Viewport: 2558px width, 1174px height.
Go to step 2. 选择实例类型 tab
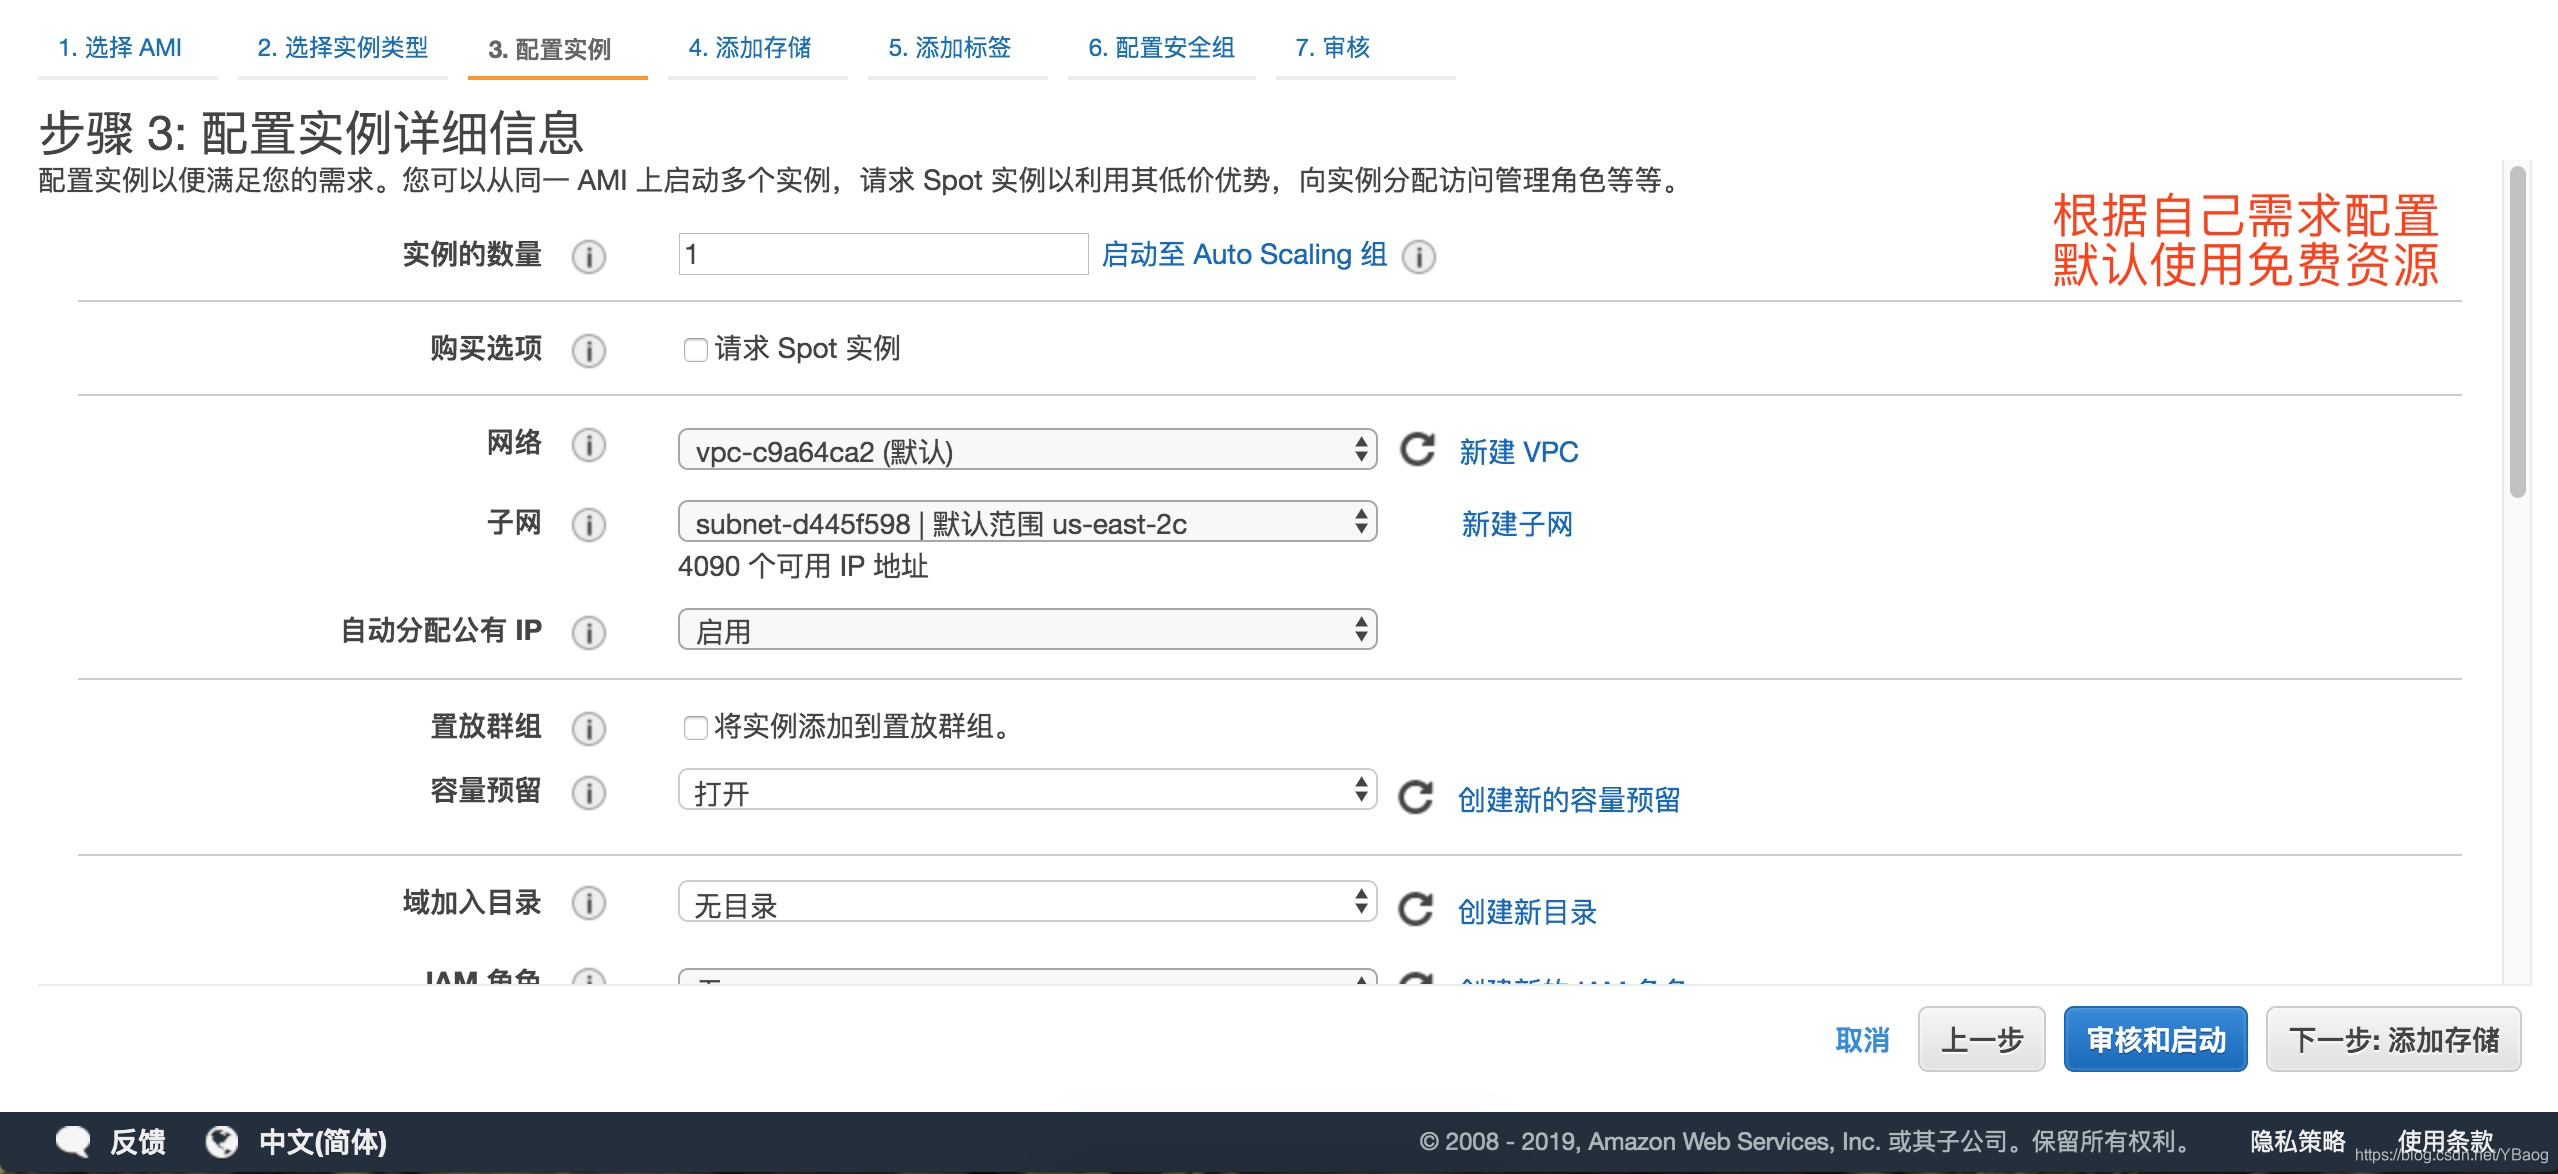point(342,47)
